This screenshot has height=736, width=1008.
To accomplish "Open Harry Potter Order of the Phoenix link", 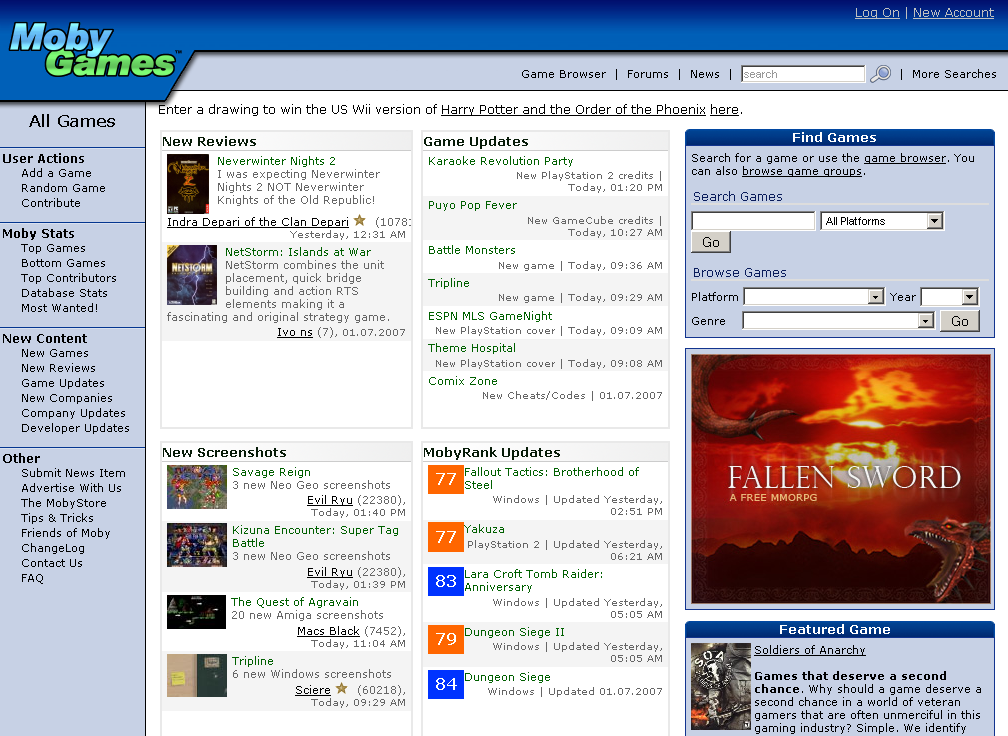I will 573,109.
